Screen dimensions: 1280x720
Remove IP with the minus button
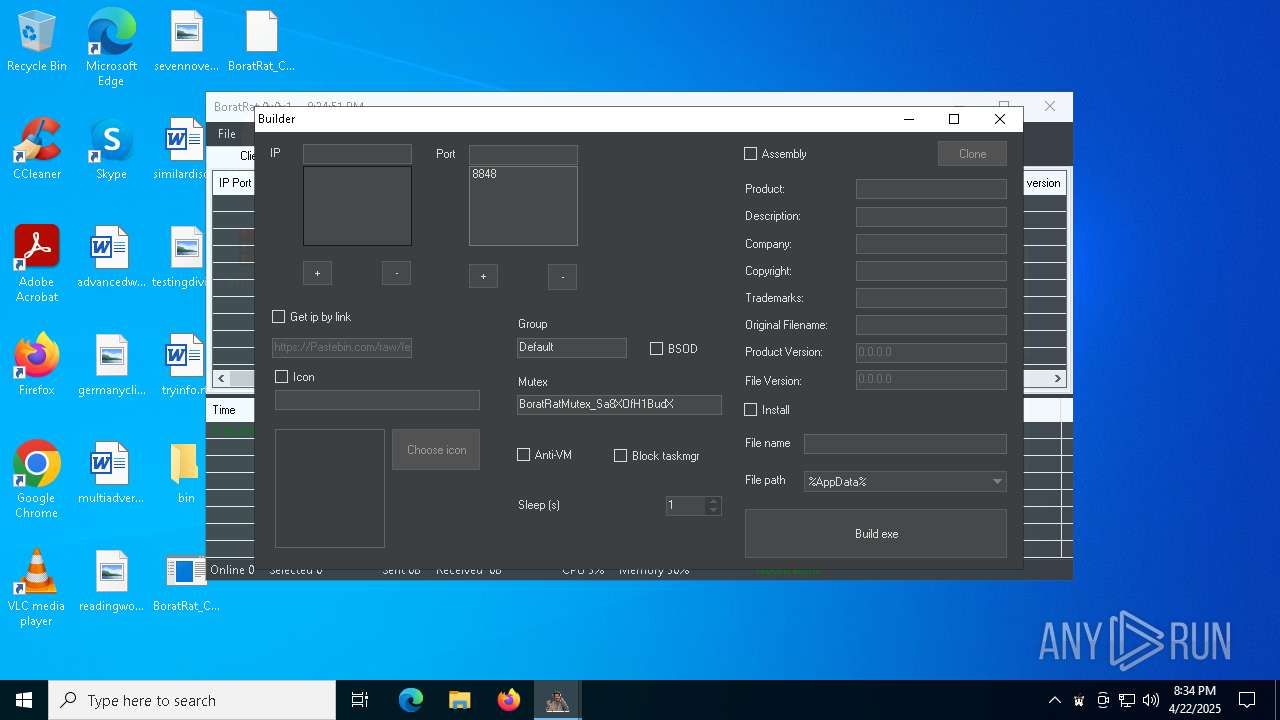(x=397, y=273)
